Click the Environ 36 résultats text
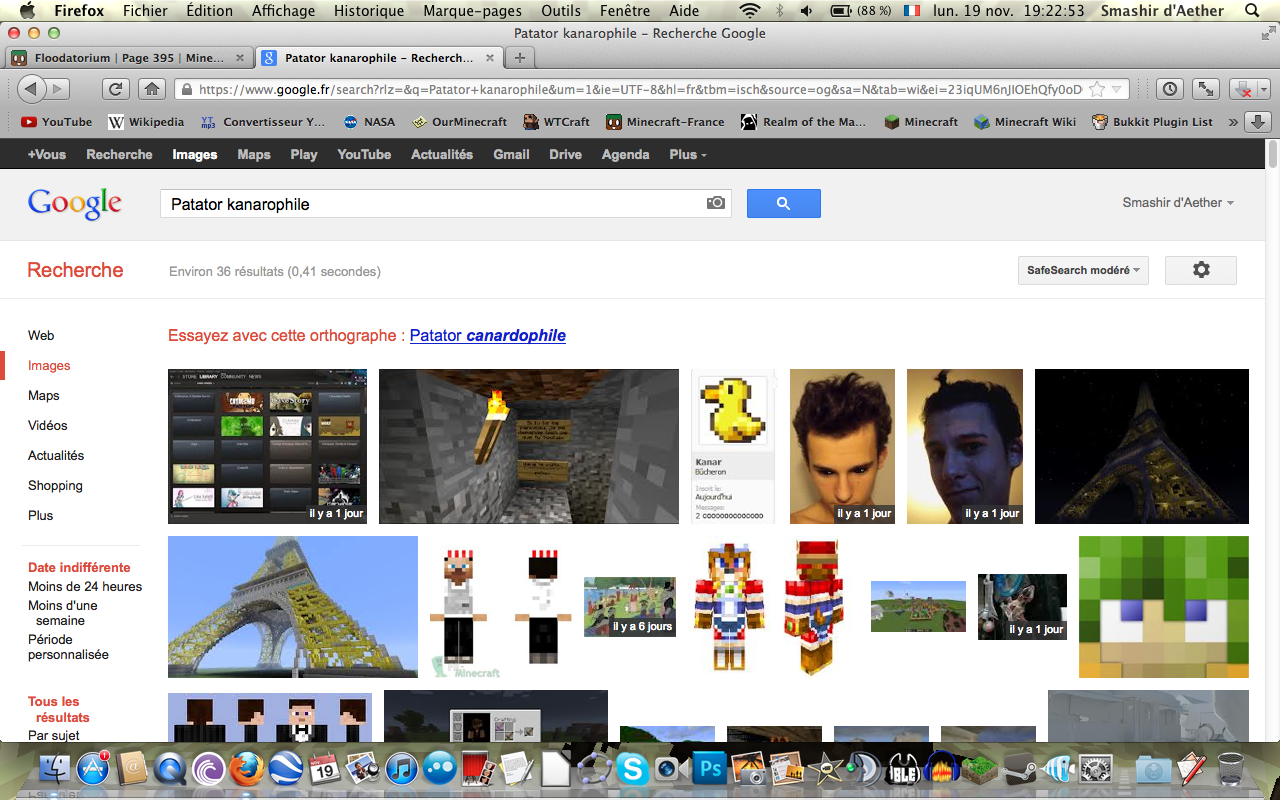 point(275,271)
